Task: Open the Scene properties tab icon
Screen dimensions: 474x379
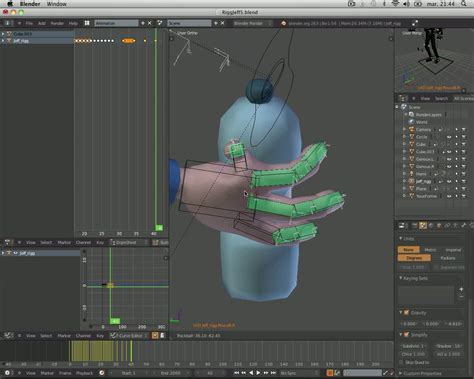Action: coord(423,226)
